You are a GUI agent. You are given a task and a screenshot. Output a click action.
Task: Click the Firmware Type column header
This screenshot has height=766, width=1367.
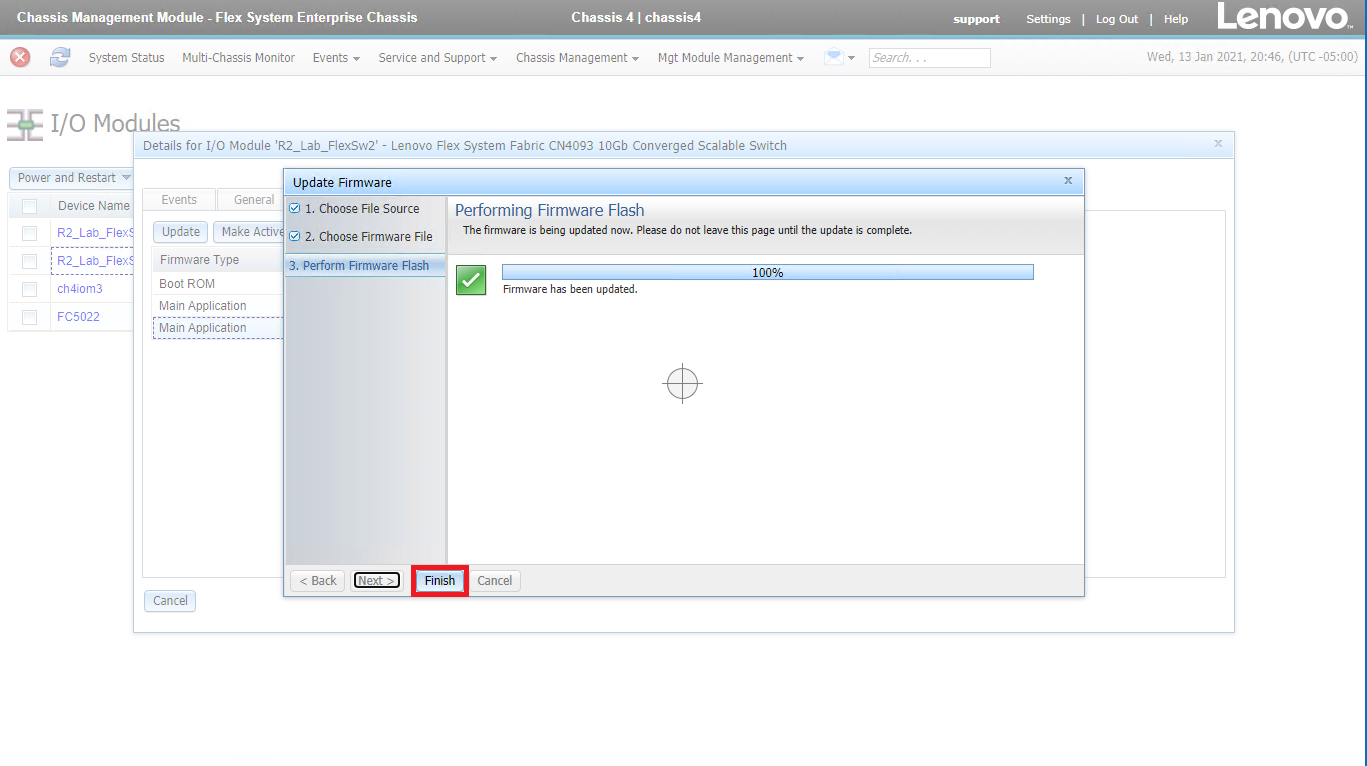tap(218, 260)
